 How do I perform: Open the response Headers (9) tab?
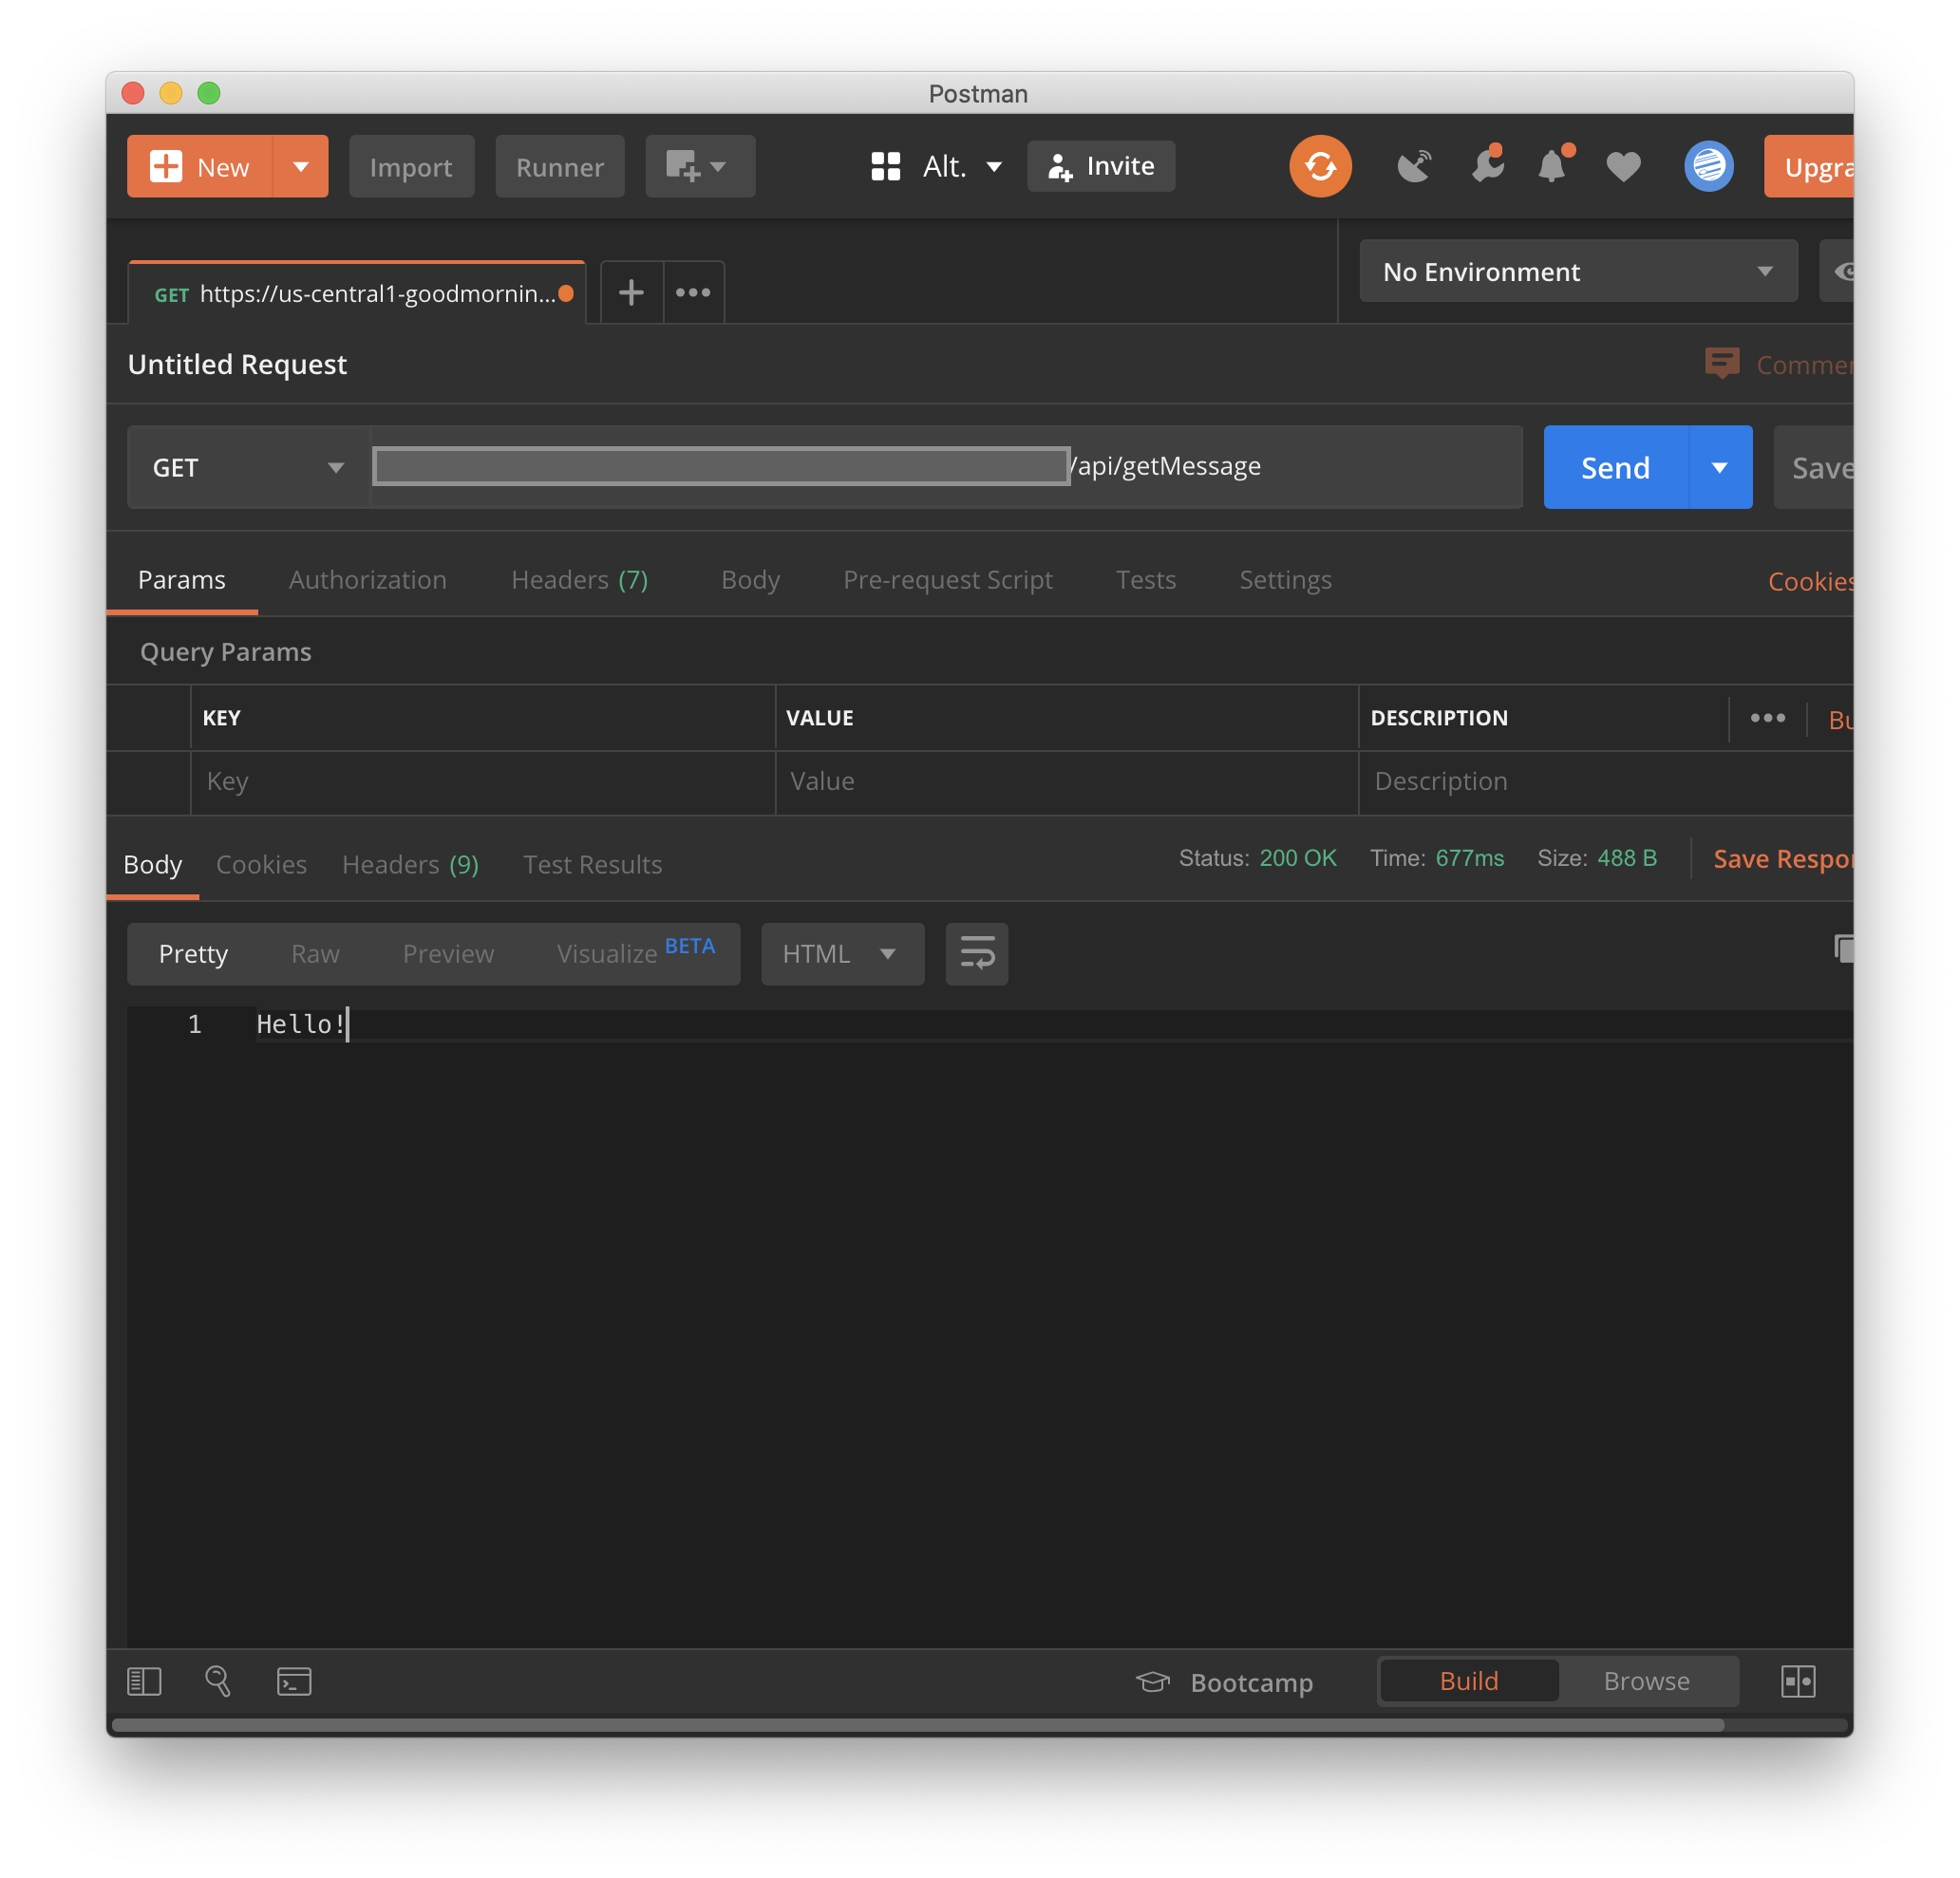(x=410, y=864)
